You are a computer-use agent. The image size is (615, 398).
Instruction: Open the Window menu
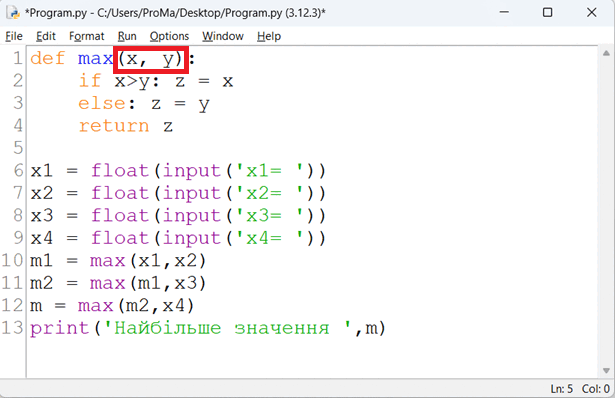[223, 36]
